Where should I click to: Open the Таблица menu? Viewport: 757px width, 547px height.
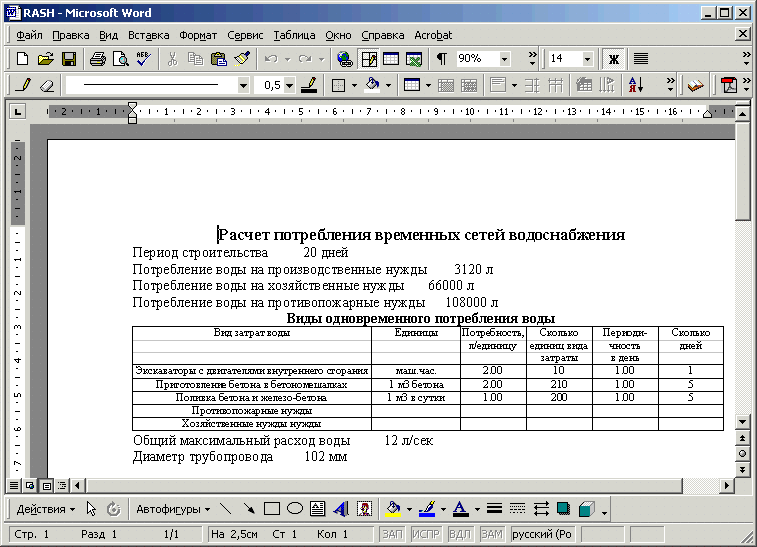[294, 35]
